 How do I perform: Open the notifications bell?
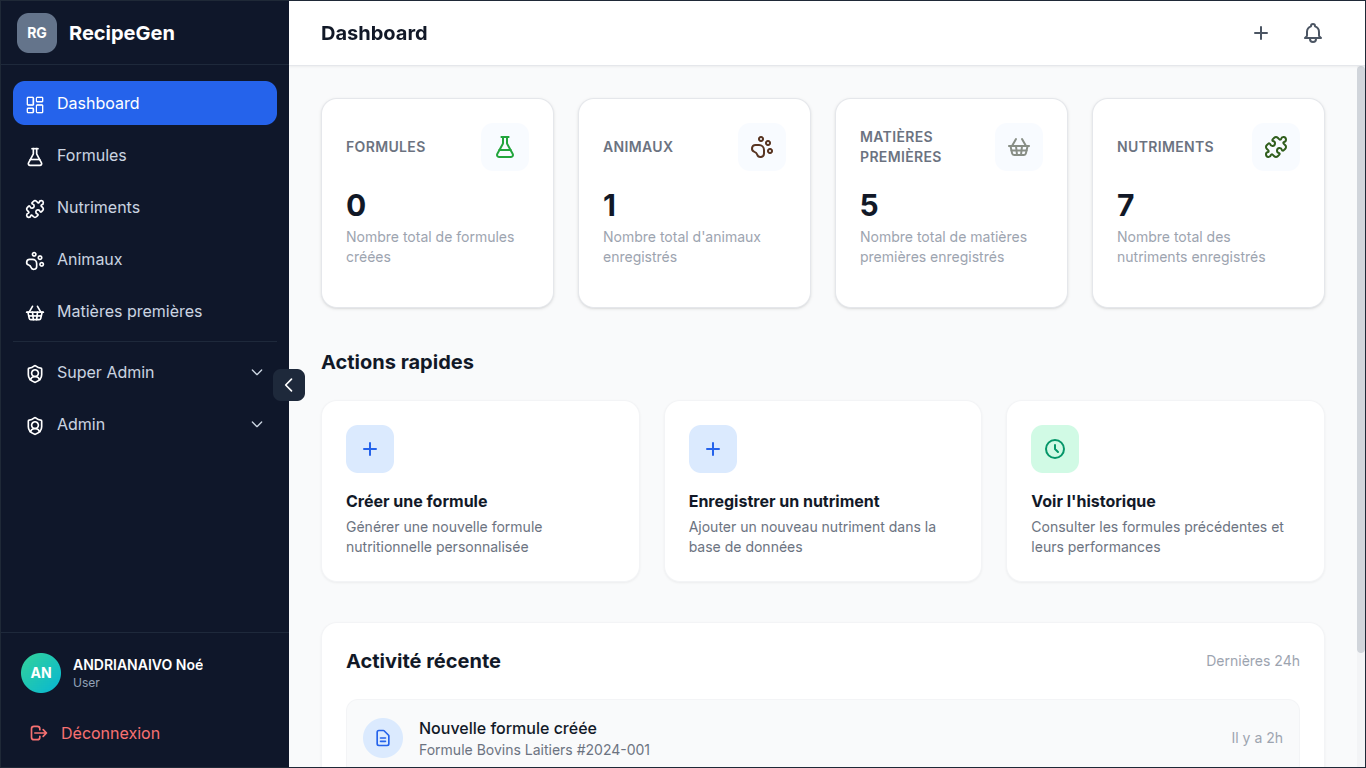pos(1312,32)
